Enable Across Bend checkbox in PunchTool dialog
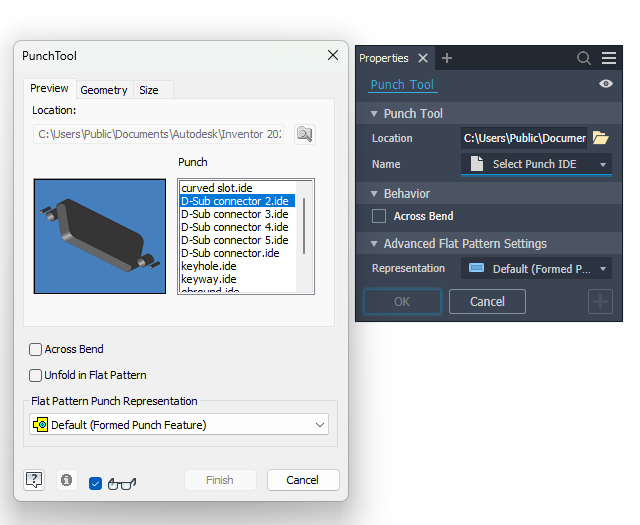This screenshot has height=525, width=640. point(36,349)
